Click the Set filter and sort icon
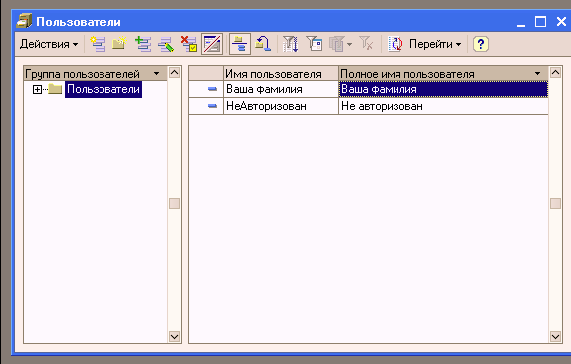This screenshot has width=571, height=364. (291, 44)
